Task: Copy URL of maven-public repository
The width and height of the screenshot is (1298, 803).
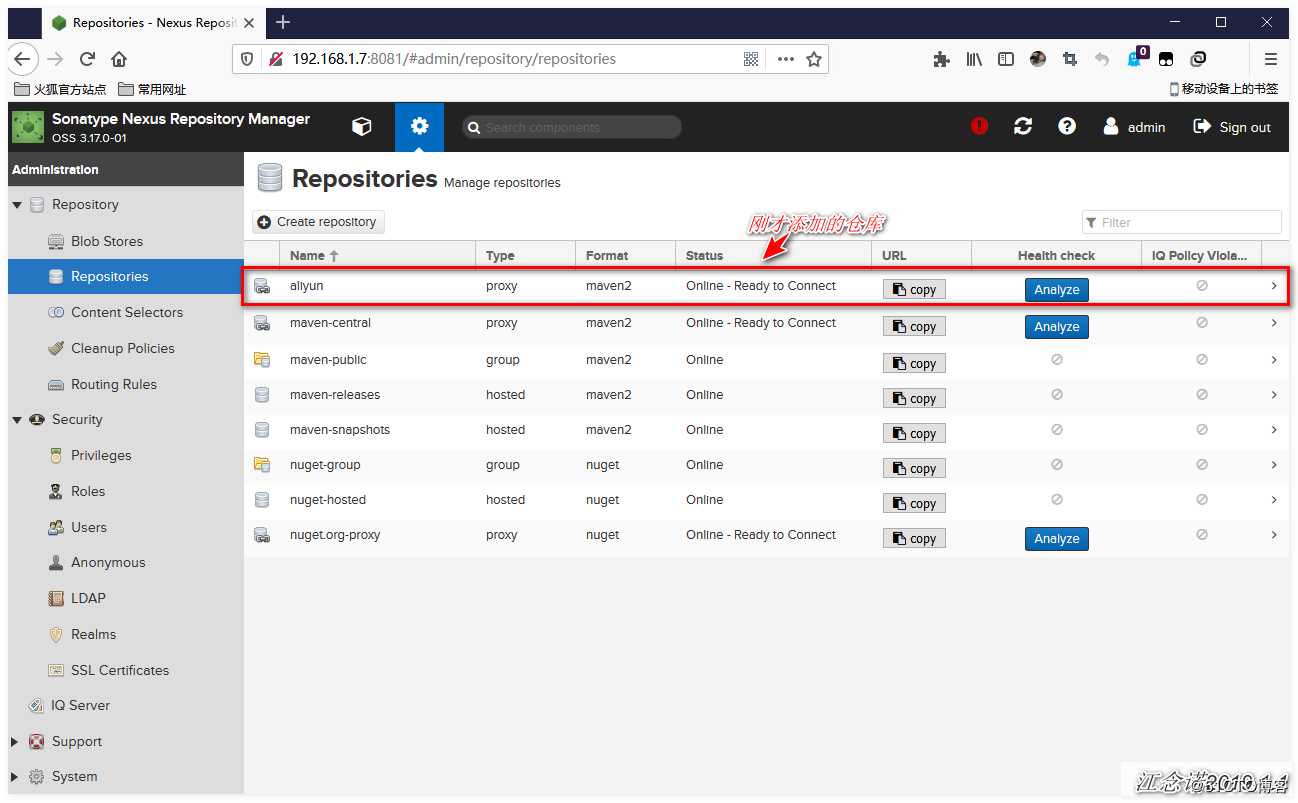Action: [914, 363]
